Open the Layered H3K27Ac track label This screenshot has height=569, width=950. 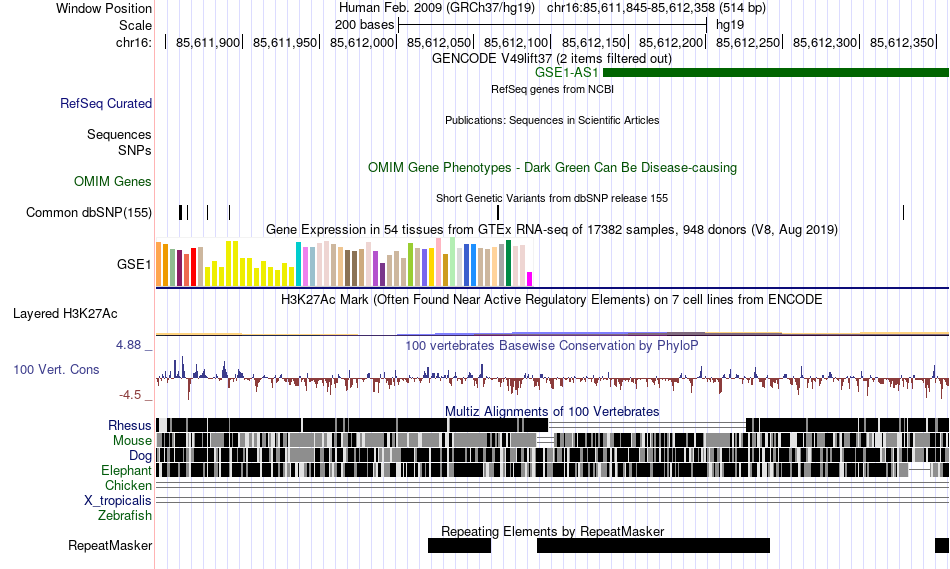tap(65, 313)
